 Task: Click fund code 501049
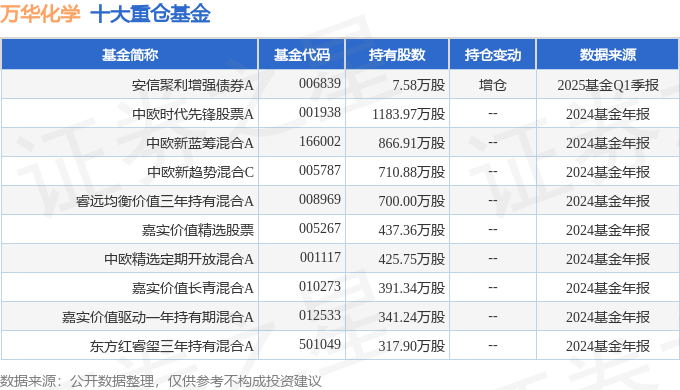(320, 345)
